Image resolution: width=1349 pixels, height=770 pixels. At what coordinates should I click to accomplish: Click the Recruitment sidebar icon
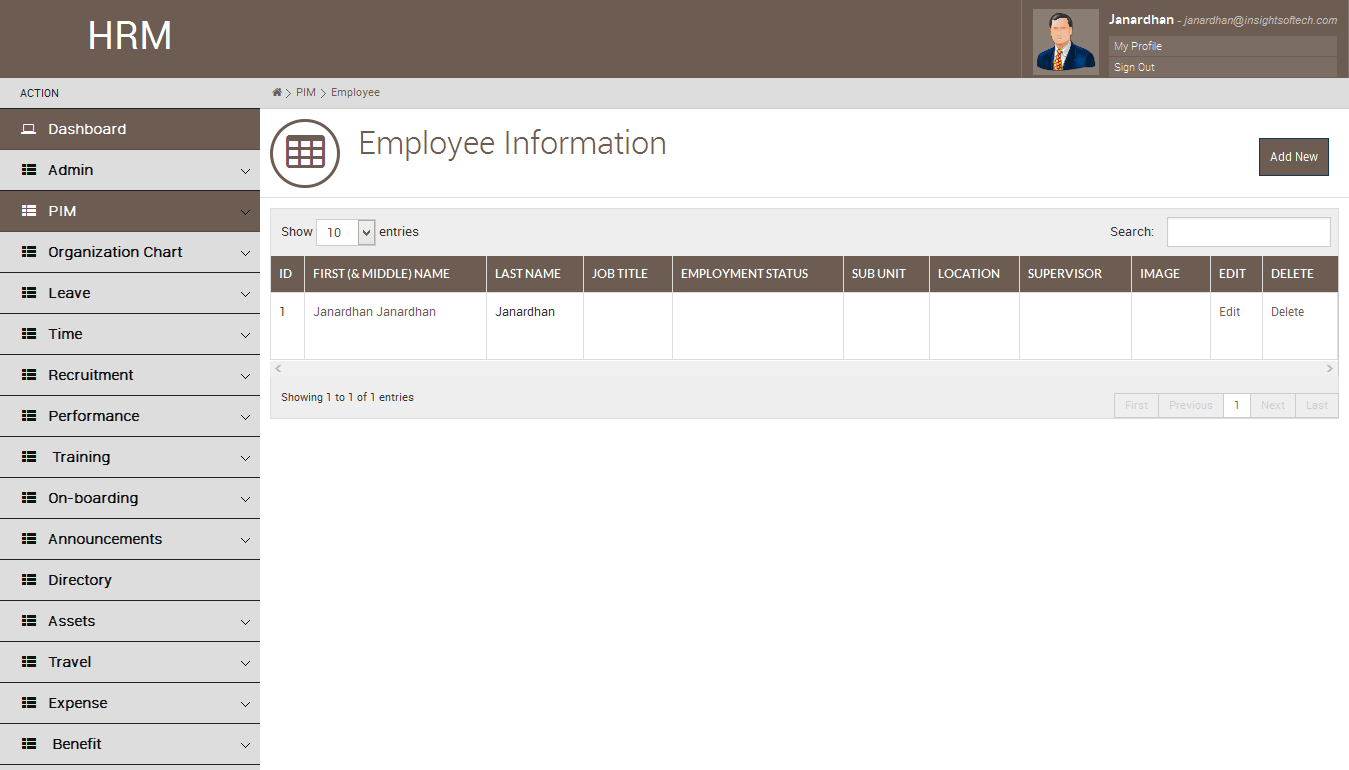coord(30,375)
